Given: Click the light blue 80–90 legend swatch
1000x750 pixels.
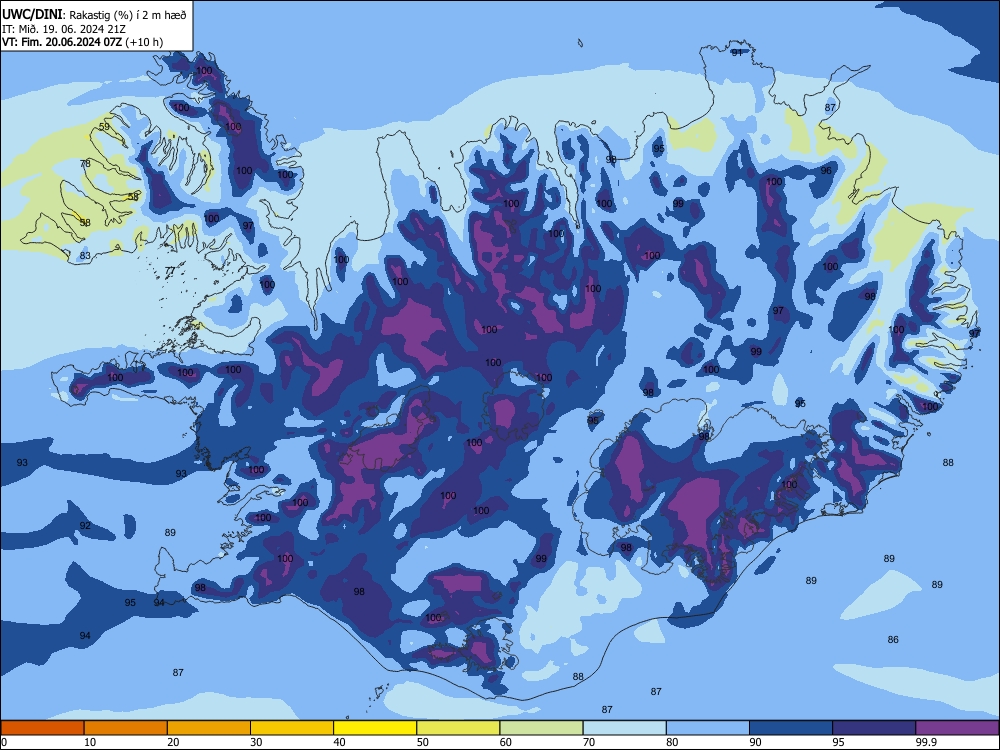Looking at the screenshot, I should click(x=708, y=728).
